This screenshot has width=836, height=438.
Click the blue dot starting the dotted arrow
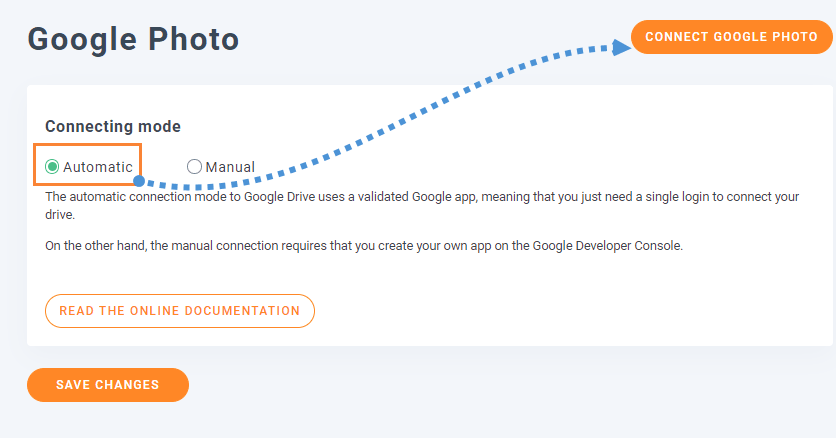[x=140, y=182]
